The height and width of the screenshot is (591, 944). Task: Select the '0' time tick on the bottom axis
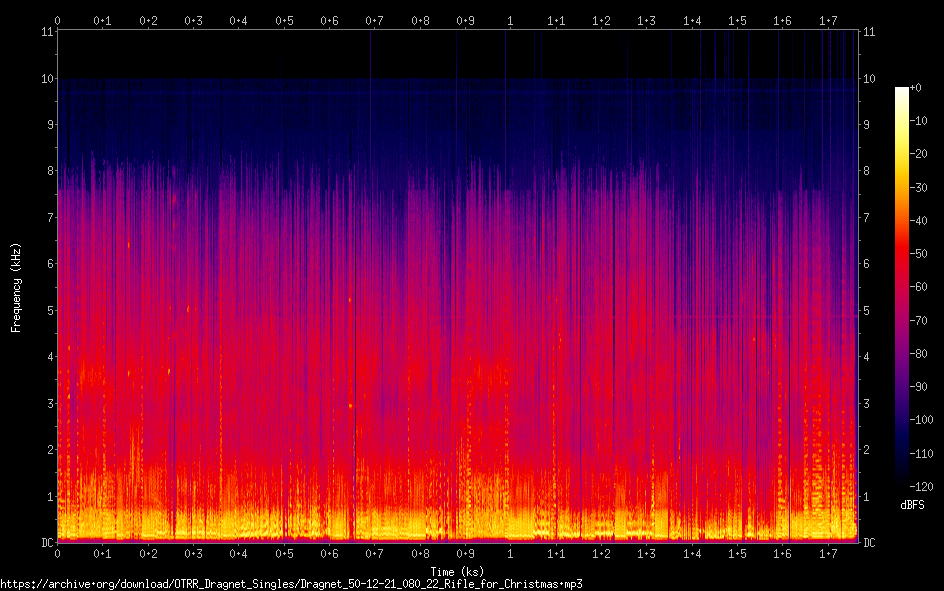(x=57, y=553)
